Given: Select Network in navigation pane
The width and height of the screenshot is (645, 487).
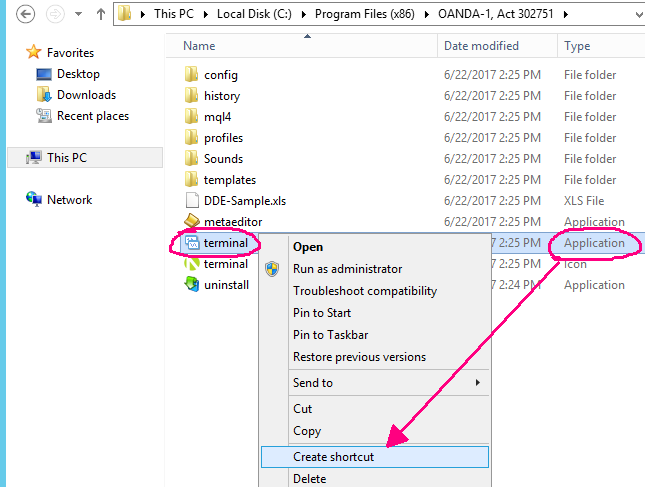Looking at the screenshot, I should [69, 200].
